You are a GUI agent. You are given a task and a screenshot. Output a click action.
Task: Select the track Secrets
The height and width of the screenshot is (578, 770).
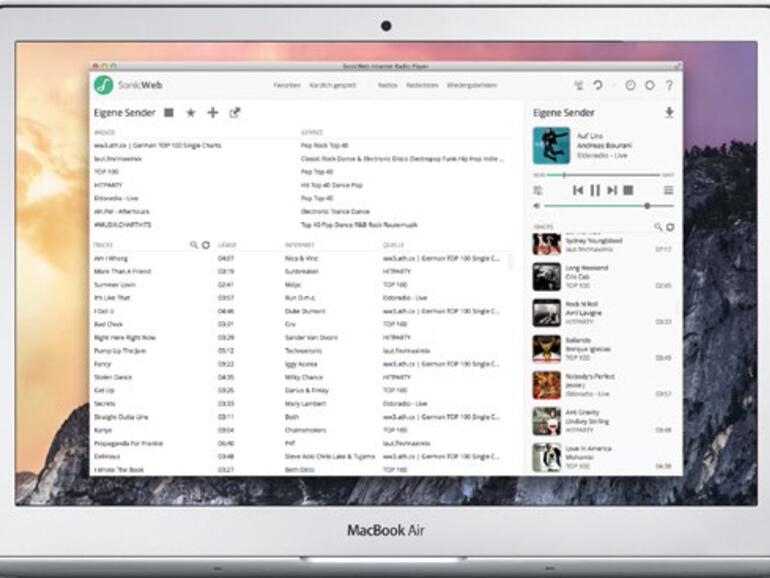pyautogui.click(x=105, y=404)
